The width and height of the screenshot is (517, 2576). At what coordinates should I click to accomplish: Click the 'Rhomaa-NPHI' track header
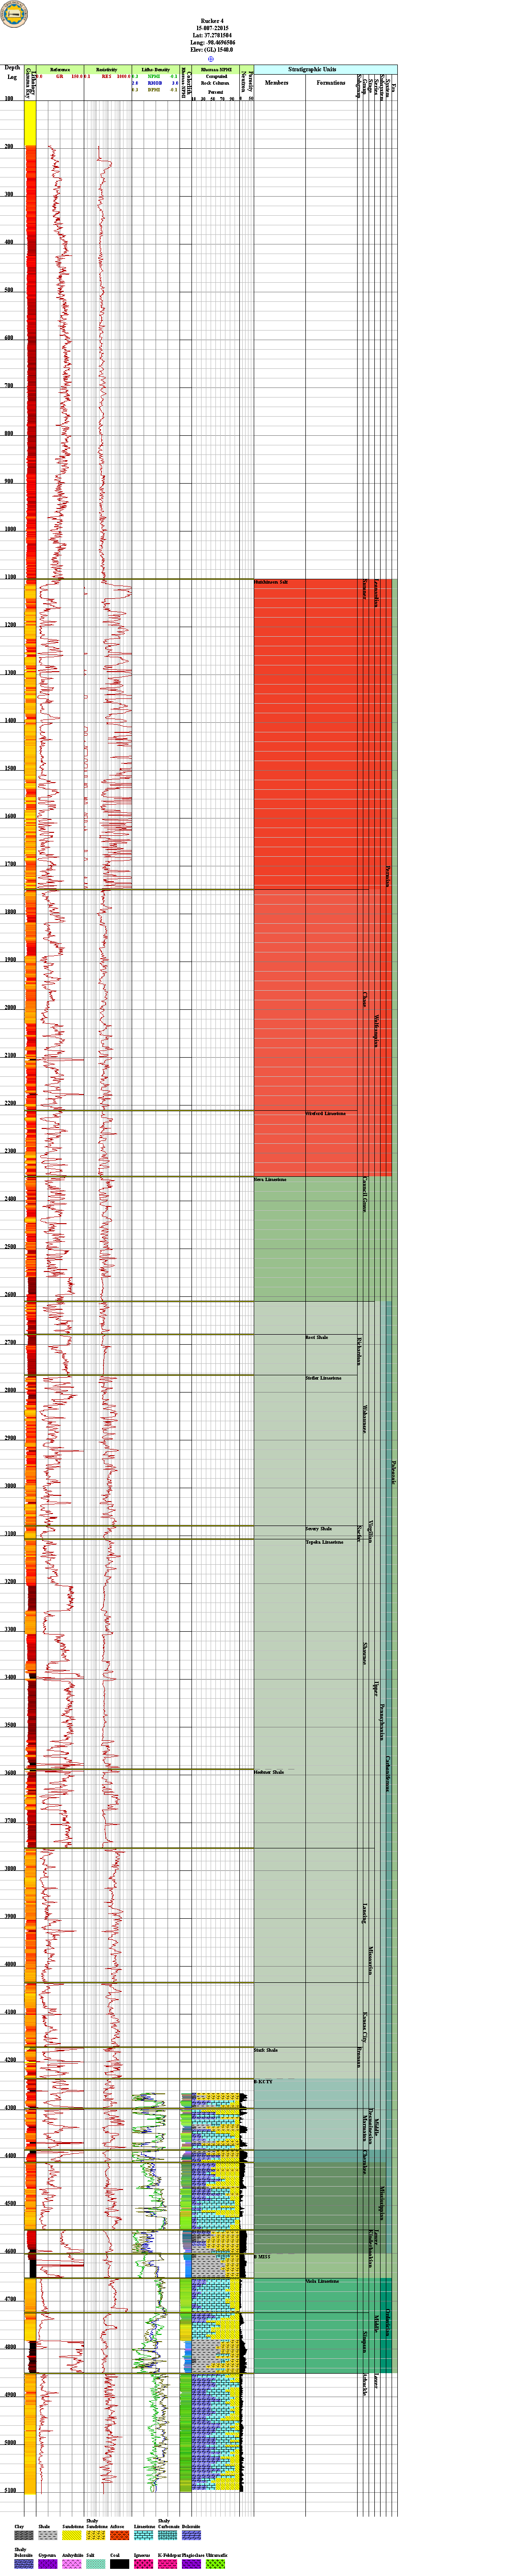click(215, 70)
